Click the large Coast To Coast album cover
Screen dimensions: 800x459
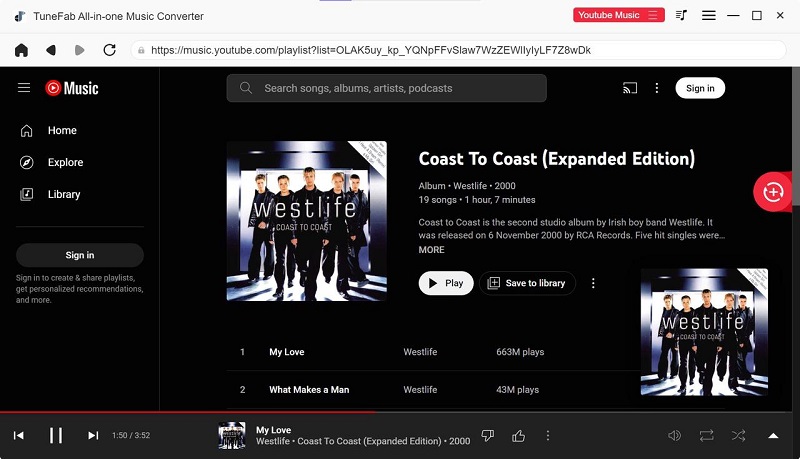click(x=307, y=221)
